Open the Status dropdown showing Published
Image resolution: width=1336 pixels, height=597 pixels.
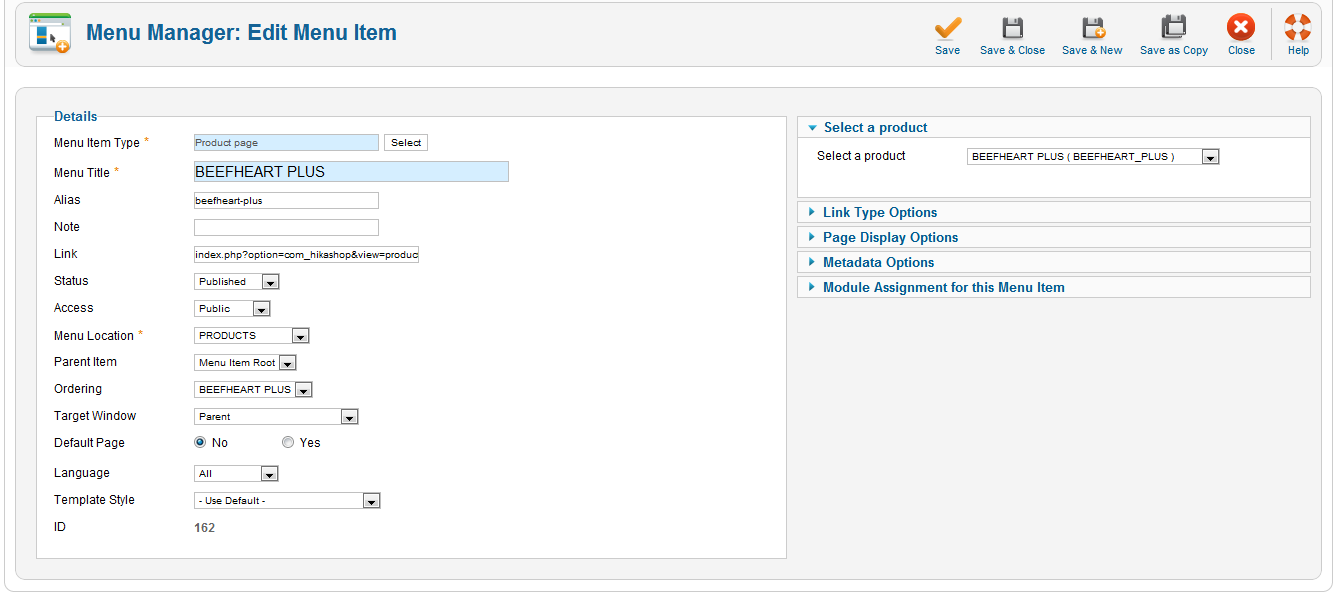(236, 282)
